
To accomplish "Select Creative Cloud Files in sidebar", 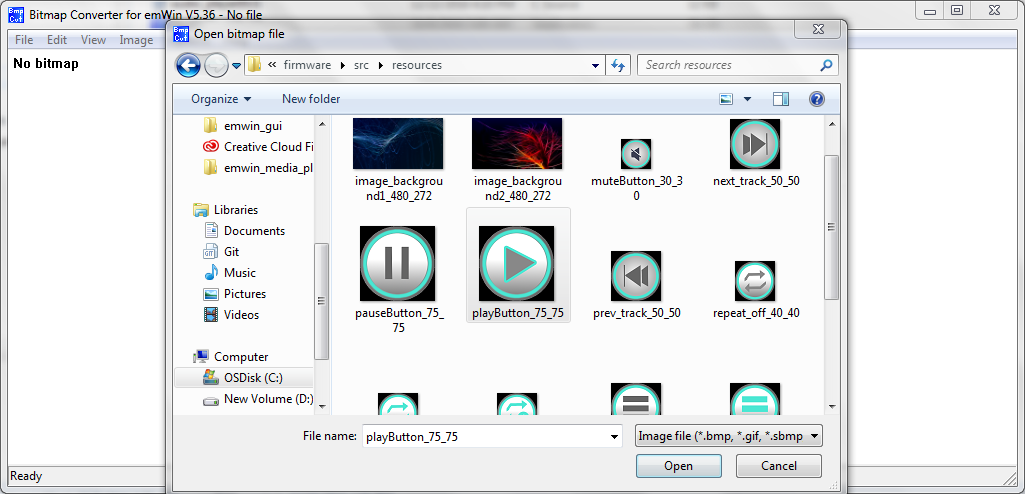I will point(258,146).
